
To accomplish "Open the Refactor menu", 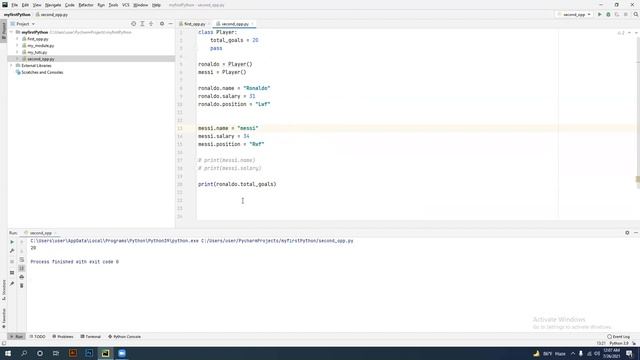I will [86, 5].
